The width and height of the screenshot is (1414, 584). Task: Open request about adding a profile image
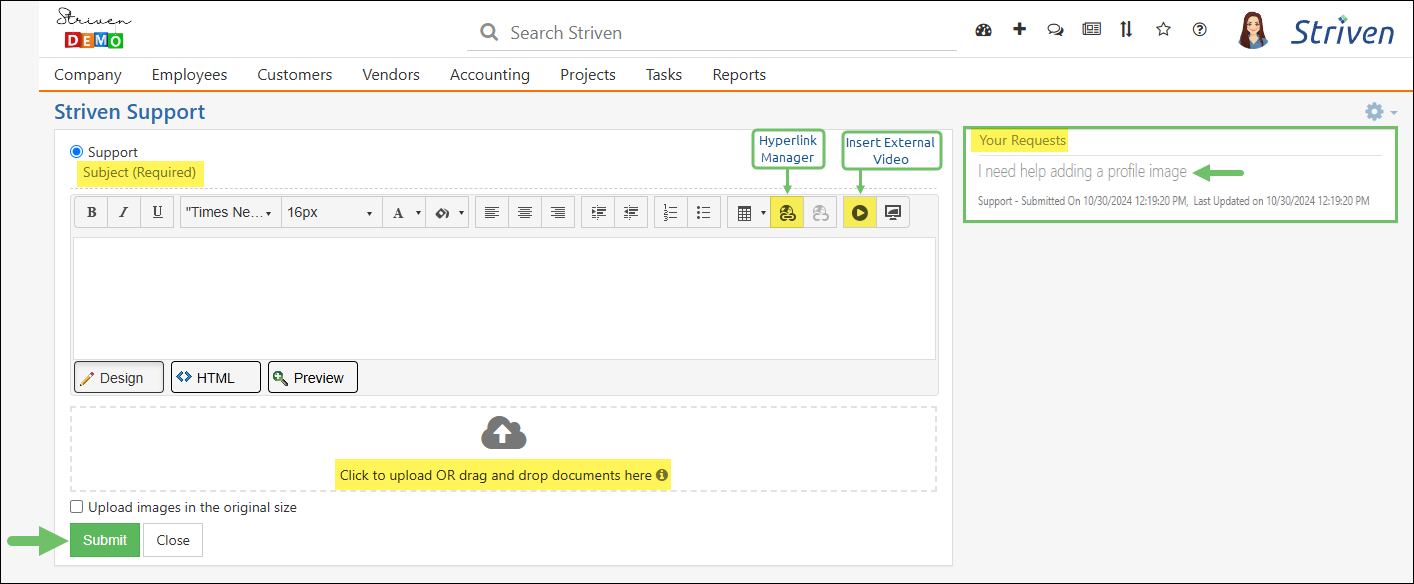pyautogui.click(x=1082, y=171)
